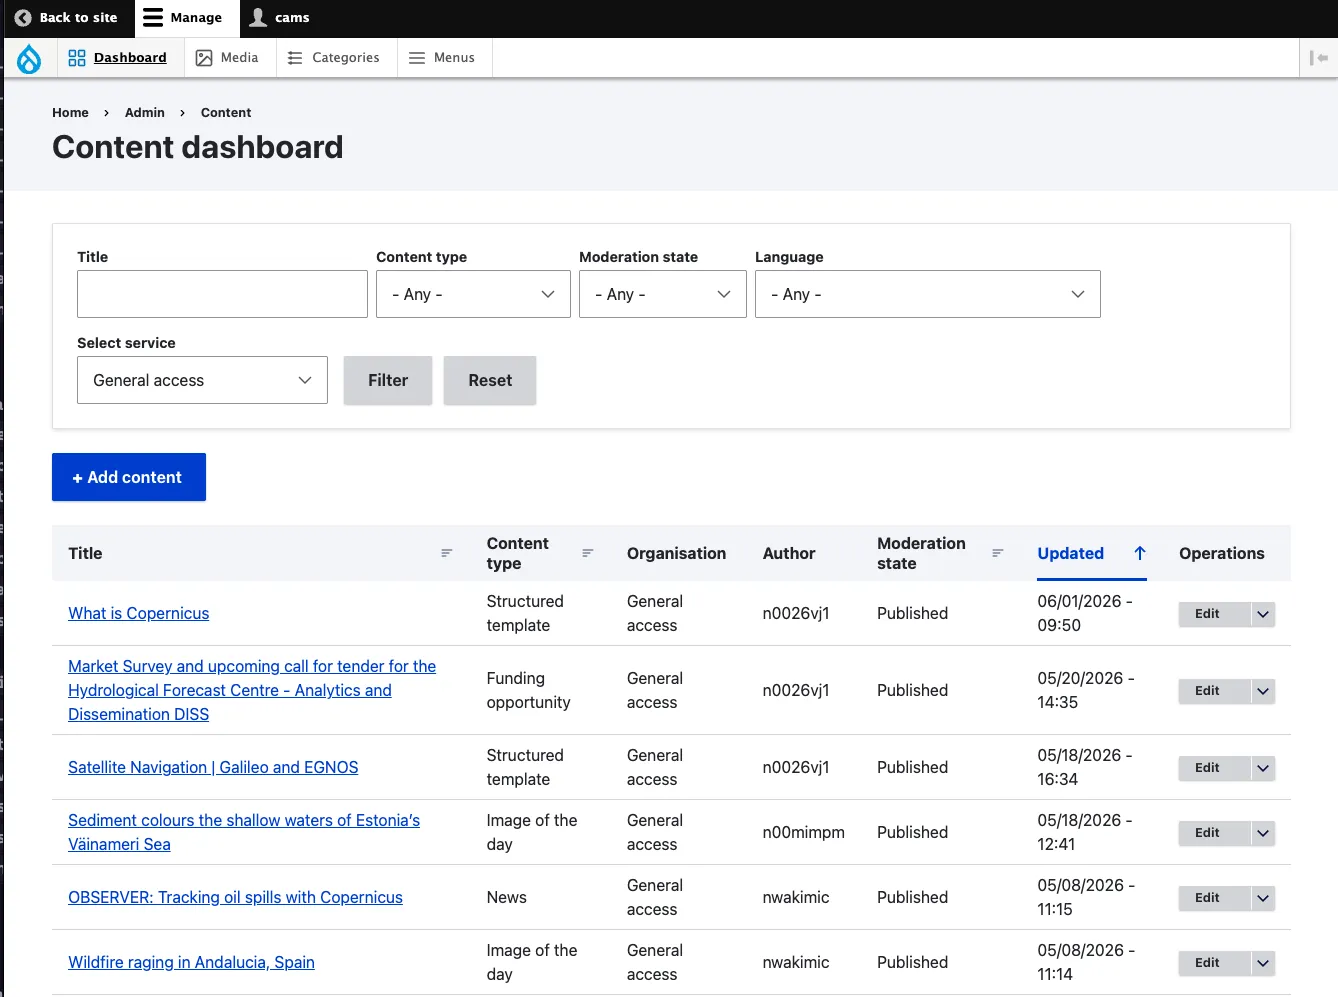The width and height of the screenshot is (1338, 997).
Task: Click the sort icon in Content type header
Action: click(x=588, y=553)
